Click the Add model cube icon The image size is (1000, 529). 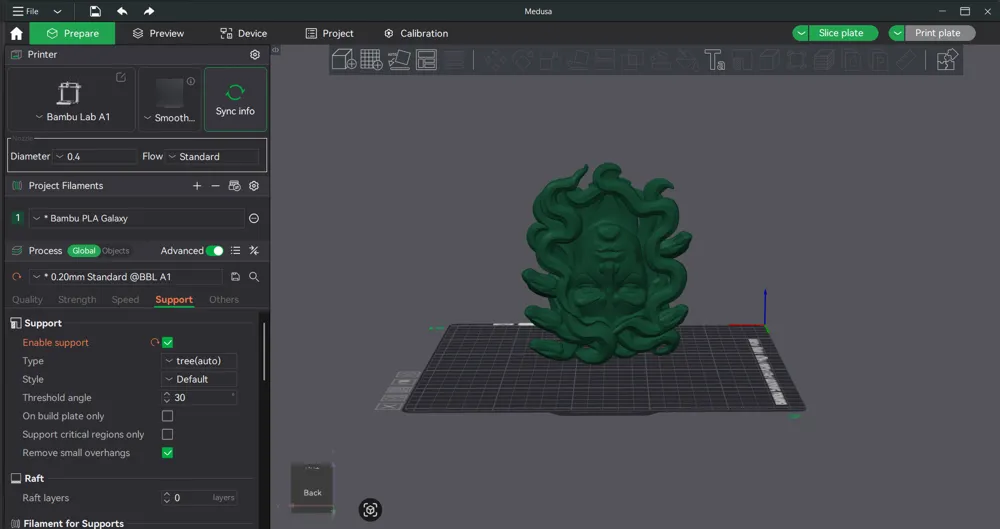click(x=344, y=59)
